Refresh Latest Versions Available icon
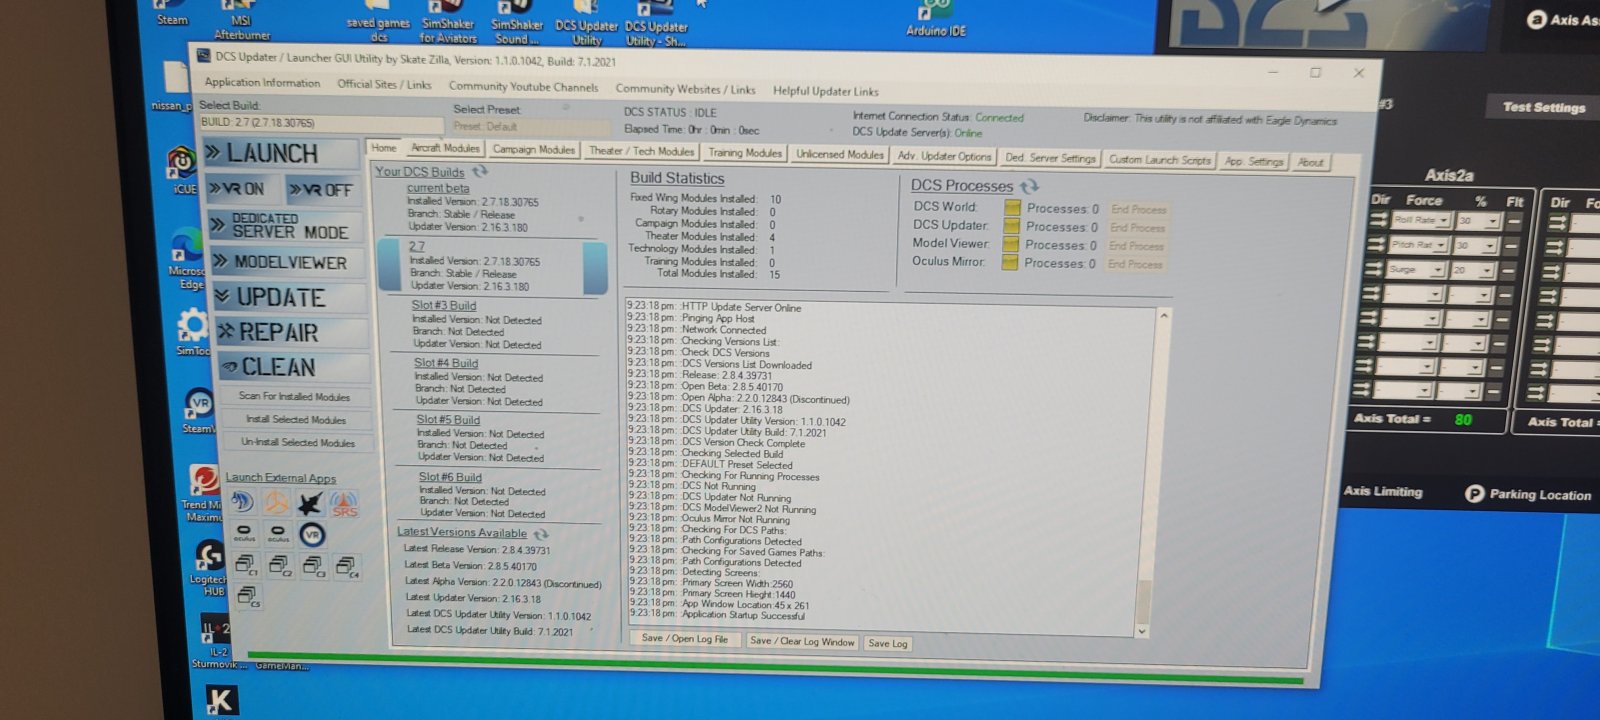 [541, 534]
